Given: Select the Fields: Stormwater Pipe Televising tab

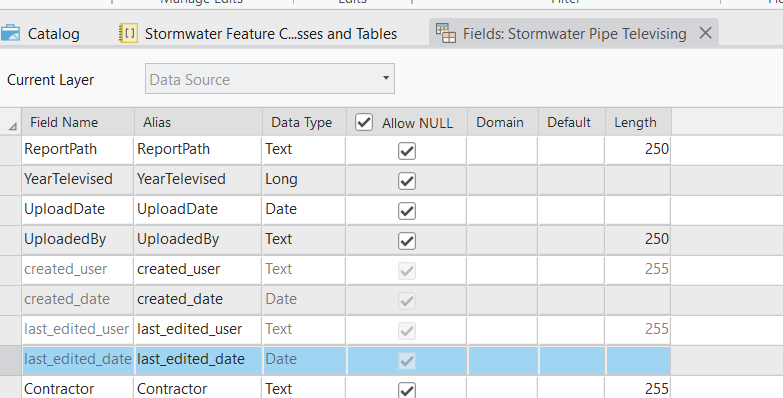Looking at the screenshot, I should point(574,33).
